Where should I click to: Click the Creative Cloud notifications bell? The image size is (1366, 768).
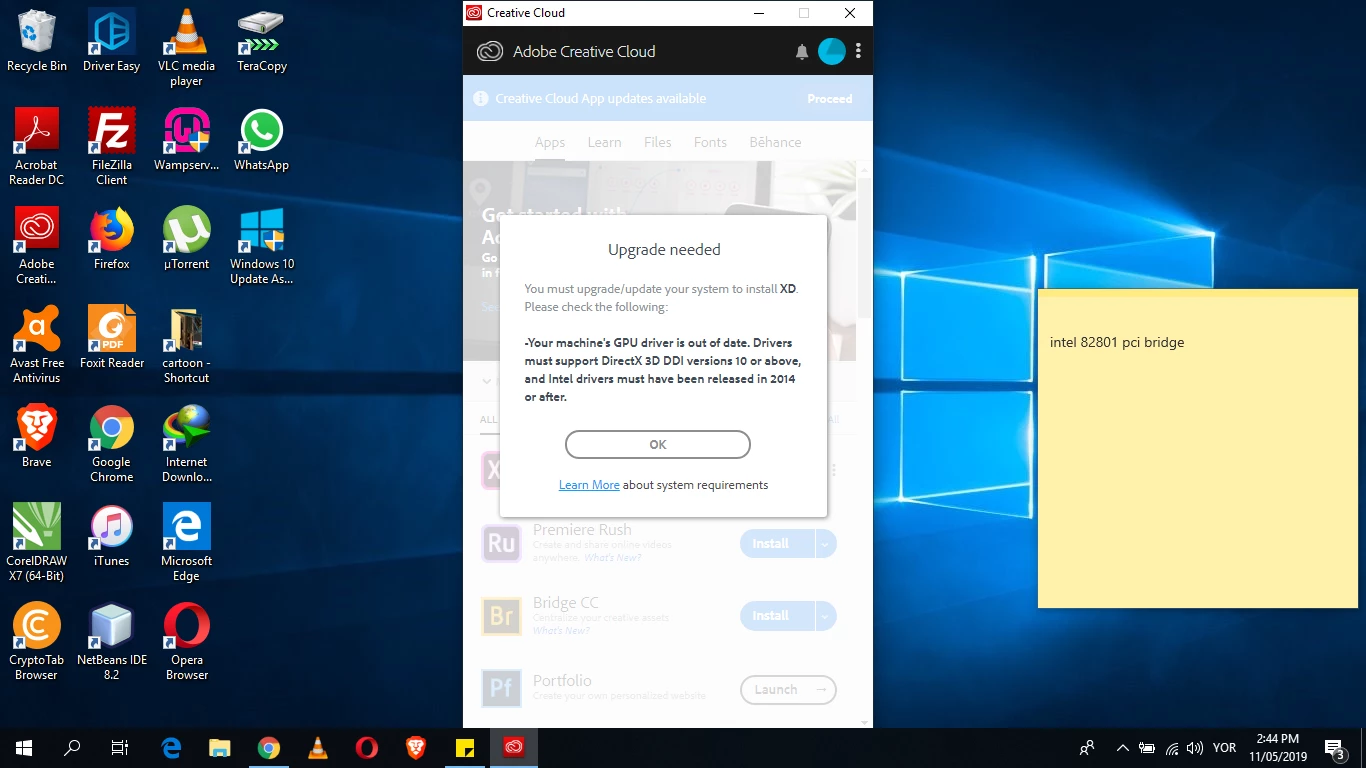(x=802, y=52)
